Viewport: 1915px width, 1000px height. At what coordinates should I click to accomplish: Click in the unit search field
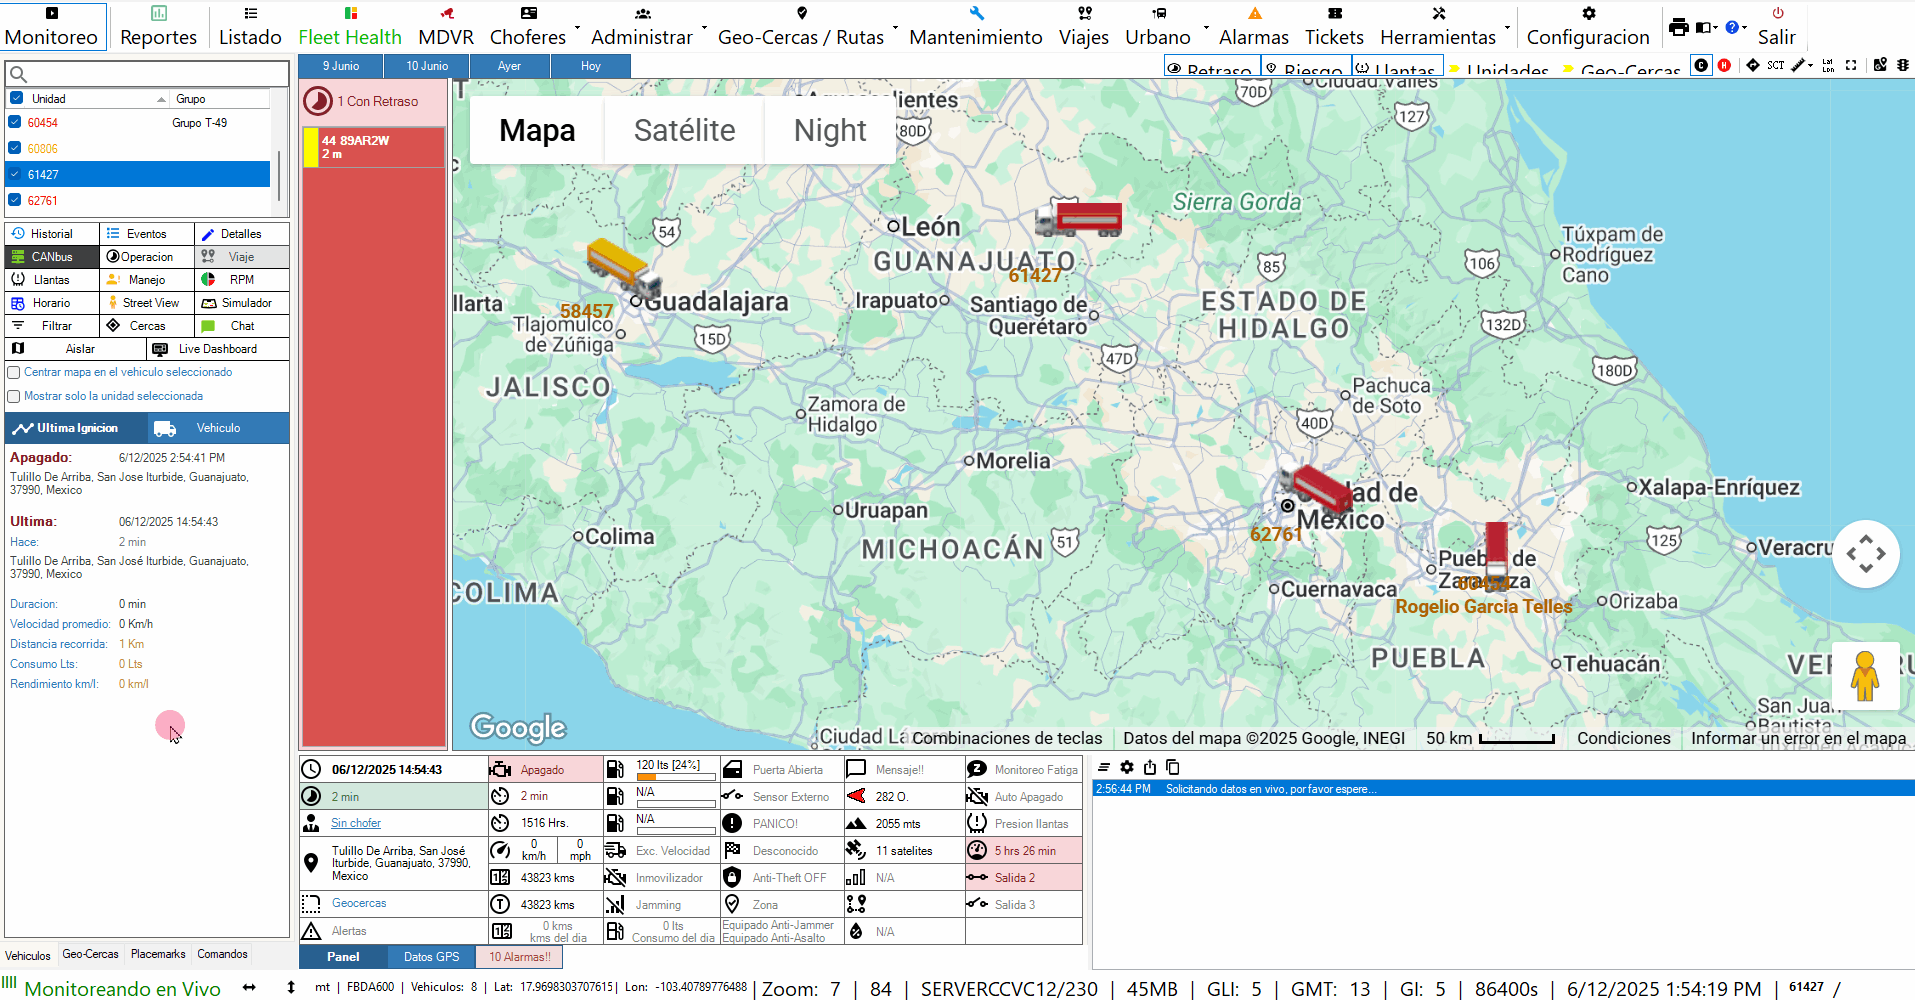coord(147,74)
